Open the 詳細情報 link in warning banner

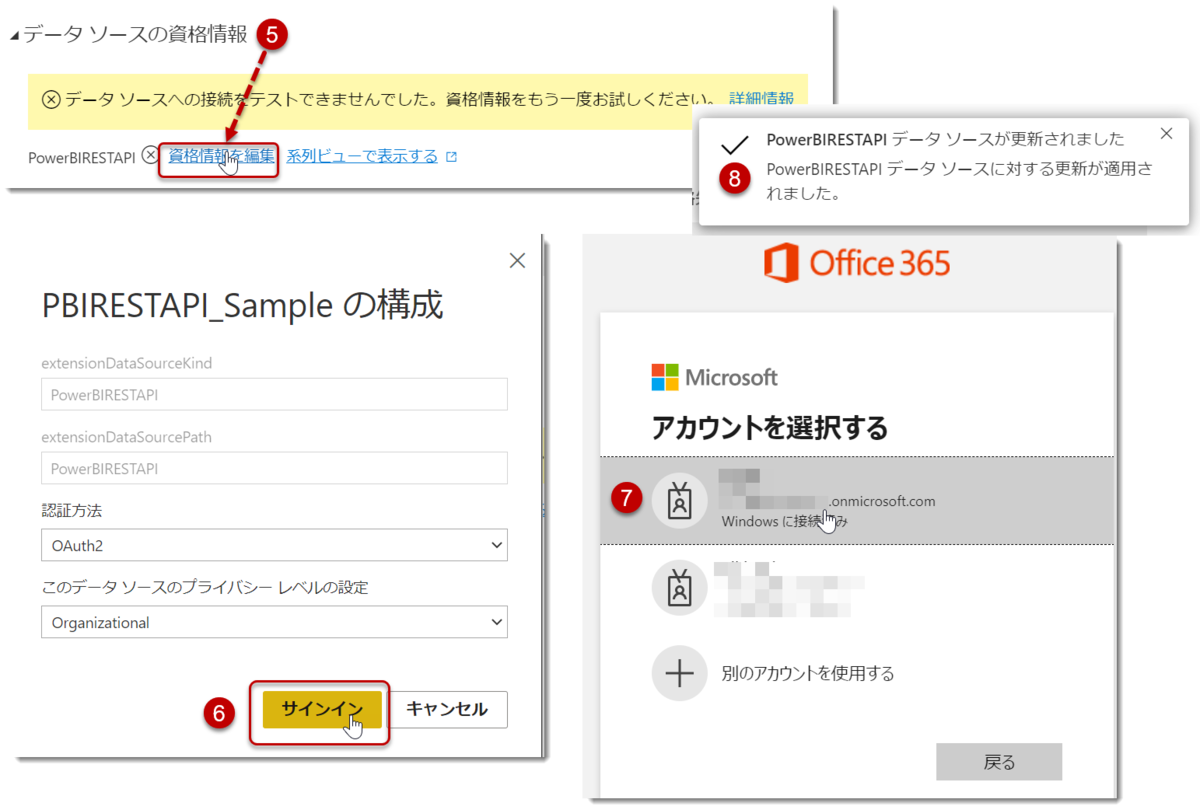coord(761,99)
